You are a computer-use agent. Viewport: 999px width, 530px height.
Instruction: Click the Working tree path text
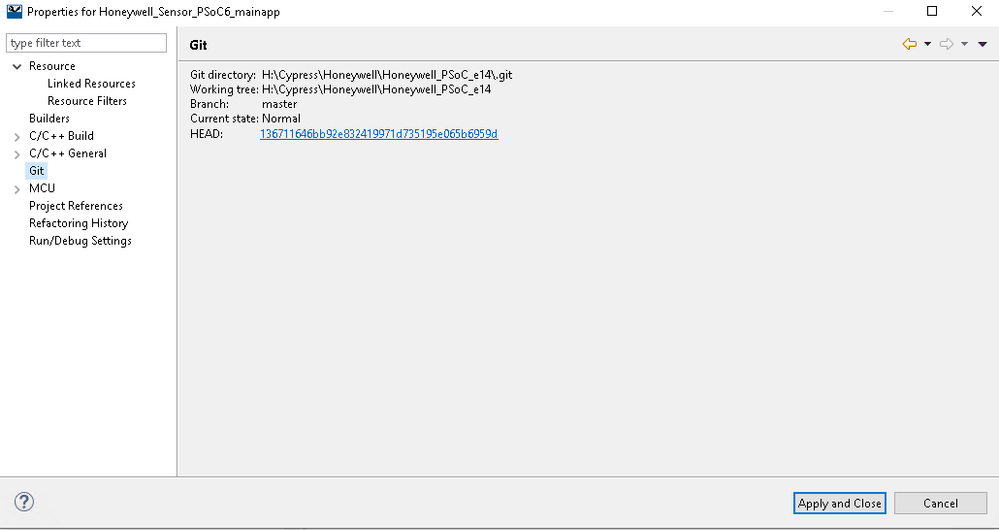pos(377,89)
